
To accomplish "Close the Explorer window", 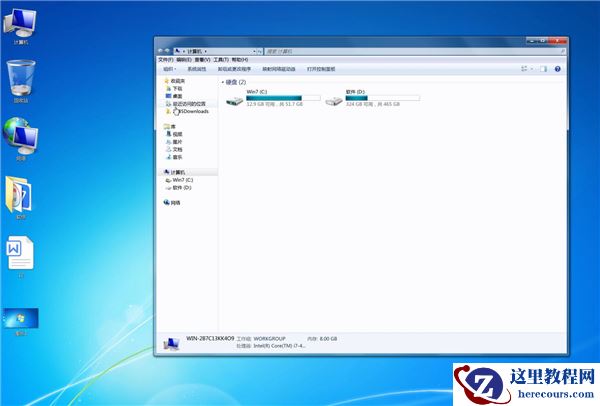I will tap(557, 40).
